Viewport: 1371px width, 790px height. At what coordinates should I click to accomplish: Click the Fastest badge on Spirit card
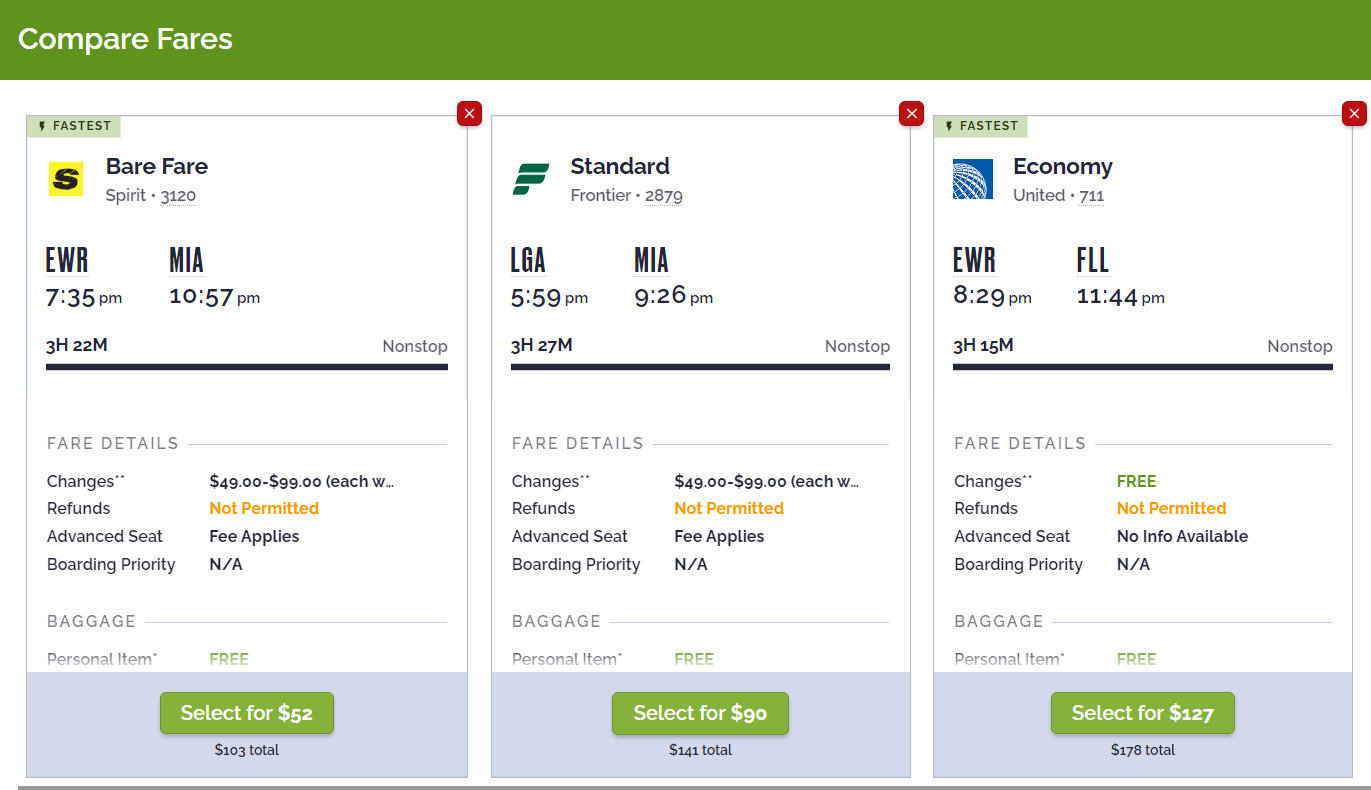[x=74, y=126]
